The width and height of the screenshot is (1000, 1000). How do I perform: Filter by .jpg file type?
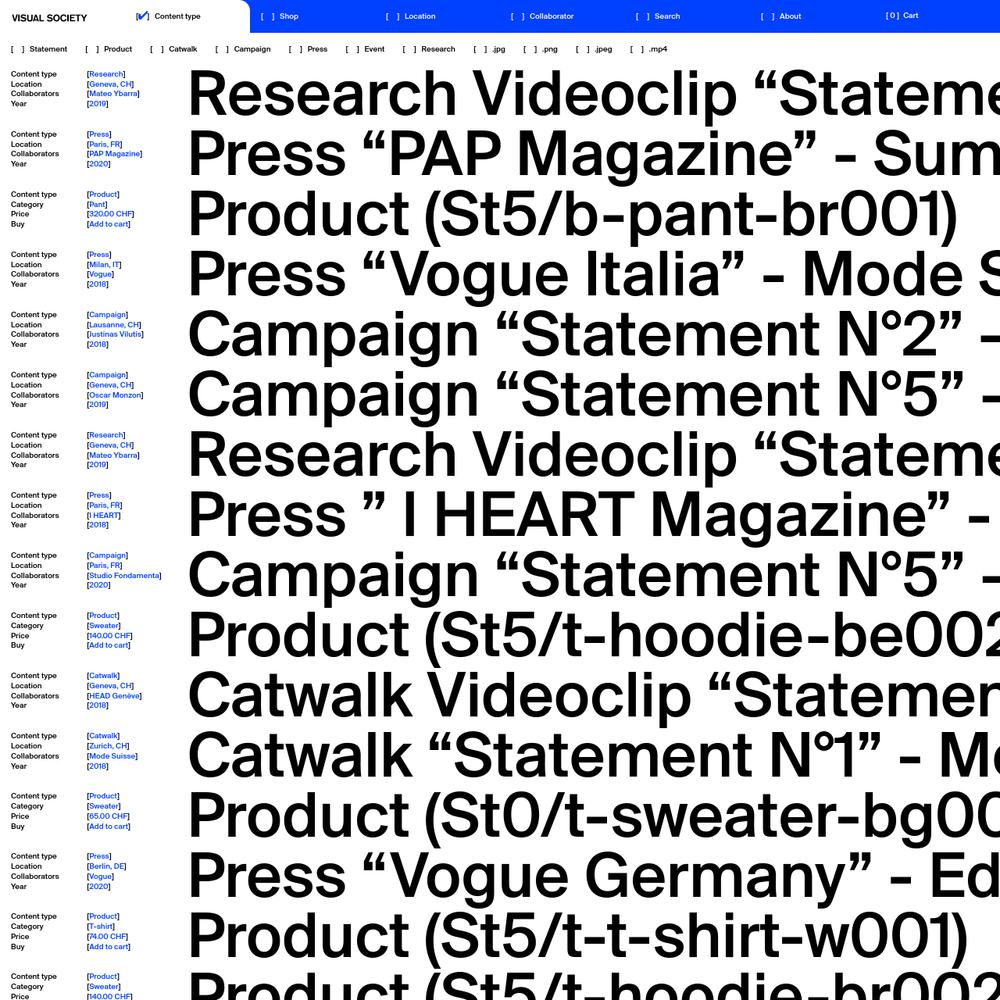[489, 49]
